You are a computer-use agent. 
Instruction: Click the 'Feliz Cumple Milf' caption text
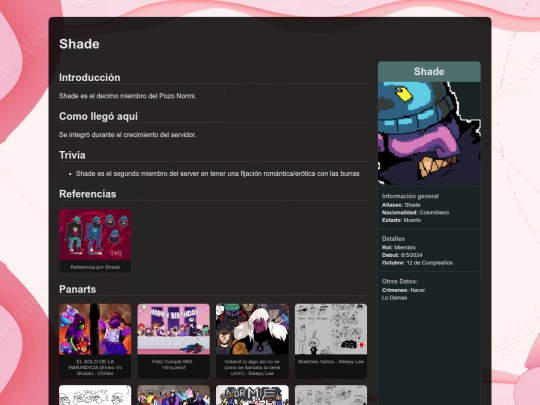(x=174, y=364)
